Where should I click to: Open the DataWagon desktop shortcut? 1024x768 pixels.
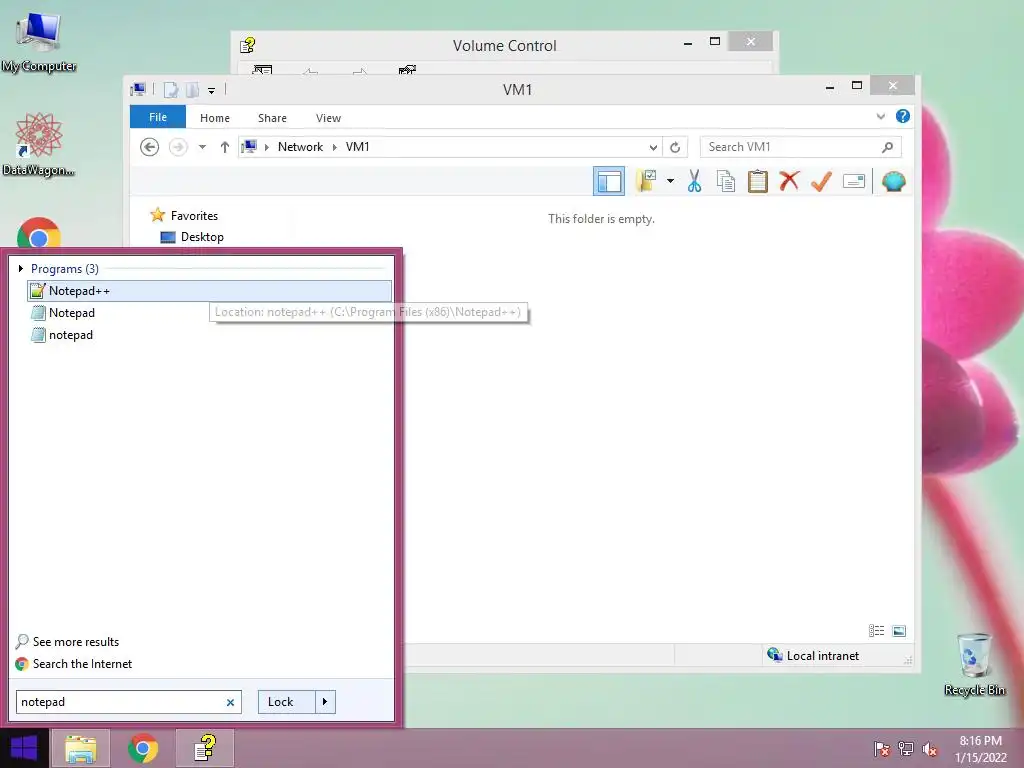click(39, 145)
